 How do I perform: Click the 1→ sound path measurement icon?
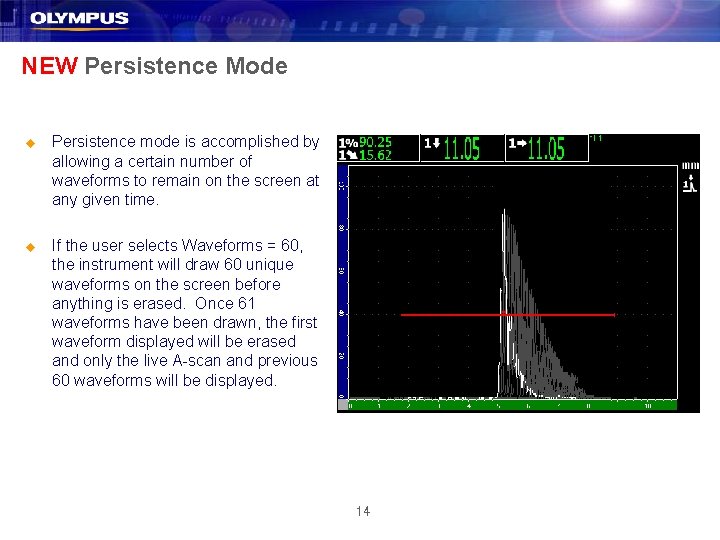click(518, 144)
